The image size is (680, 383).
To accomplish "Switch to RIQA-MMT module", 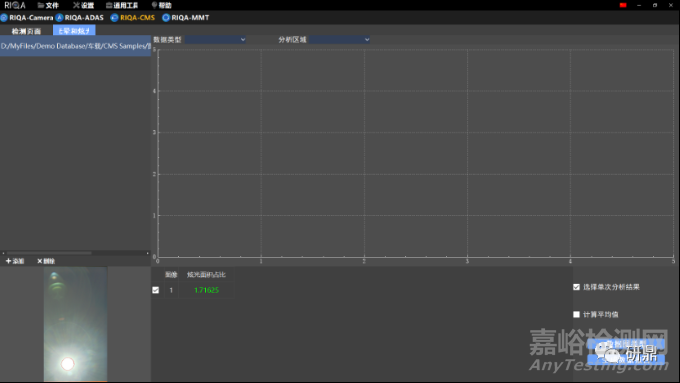I will [190, 18].
